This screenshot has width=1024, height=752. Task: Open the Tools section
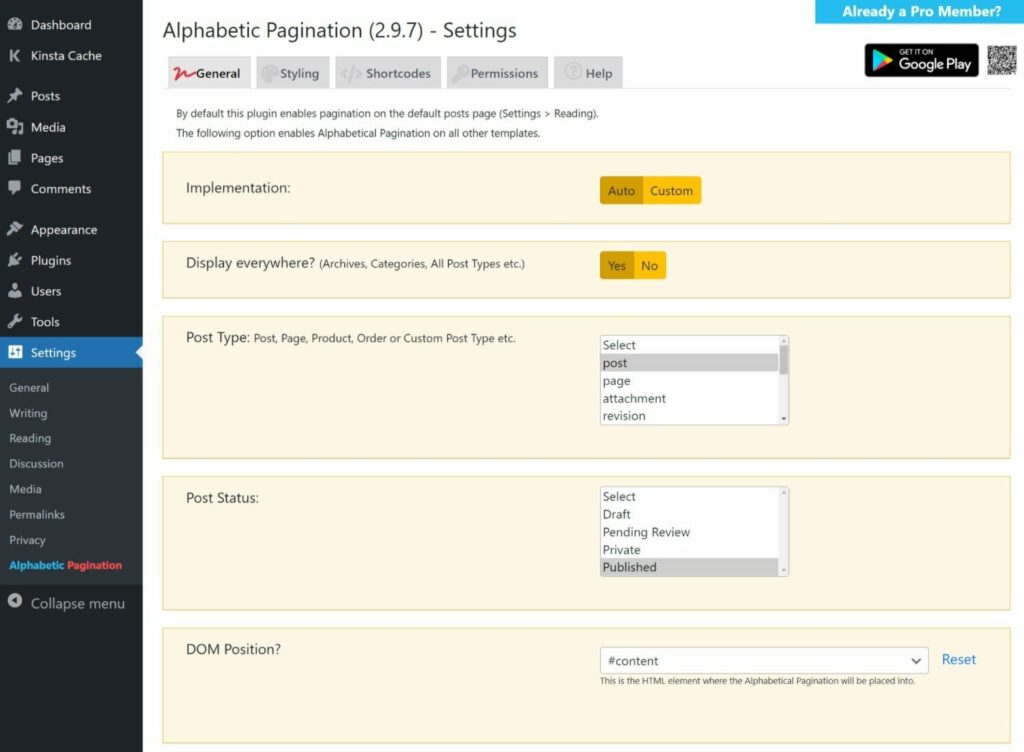coord(44,322)
